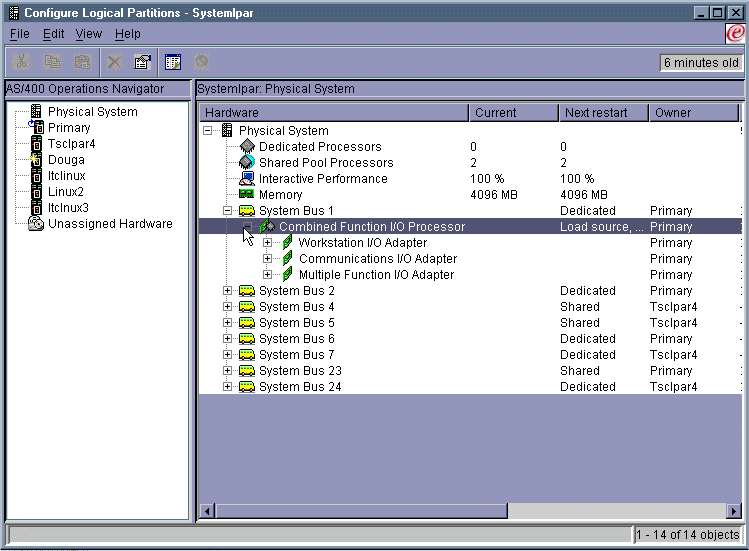This screenshot has height=551, width=749.
Task: Click Multiple Function I/O Adapter card icon
Action: pyautogui.click(x=288, y=275)
